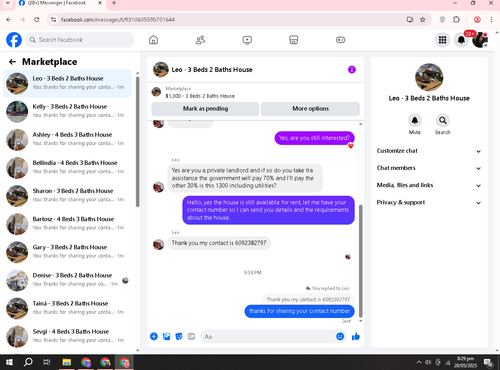Expand Customize chat section

[x=429, y=151]
